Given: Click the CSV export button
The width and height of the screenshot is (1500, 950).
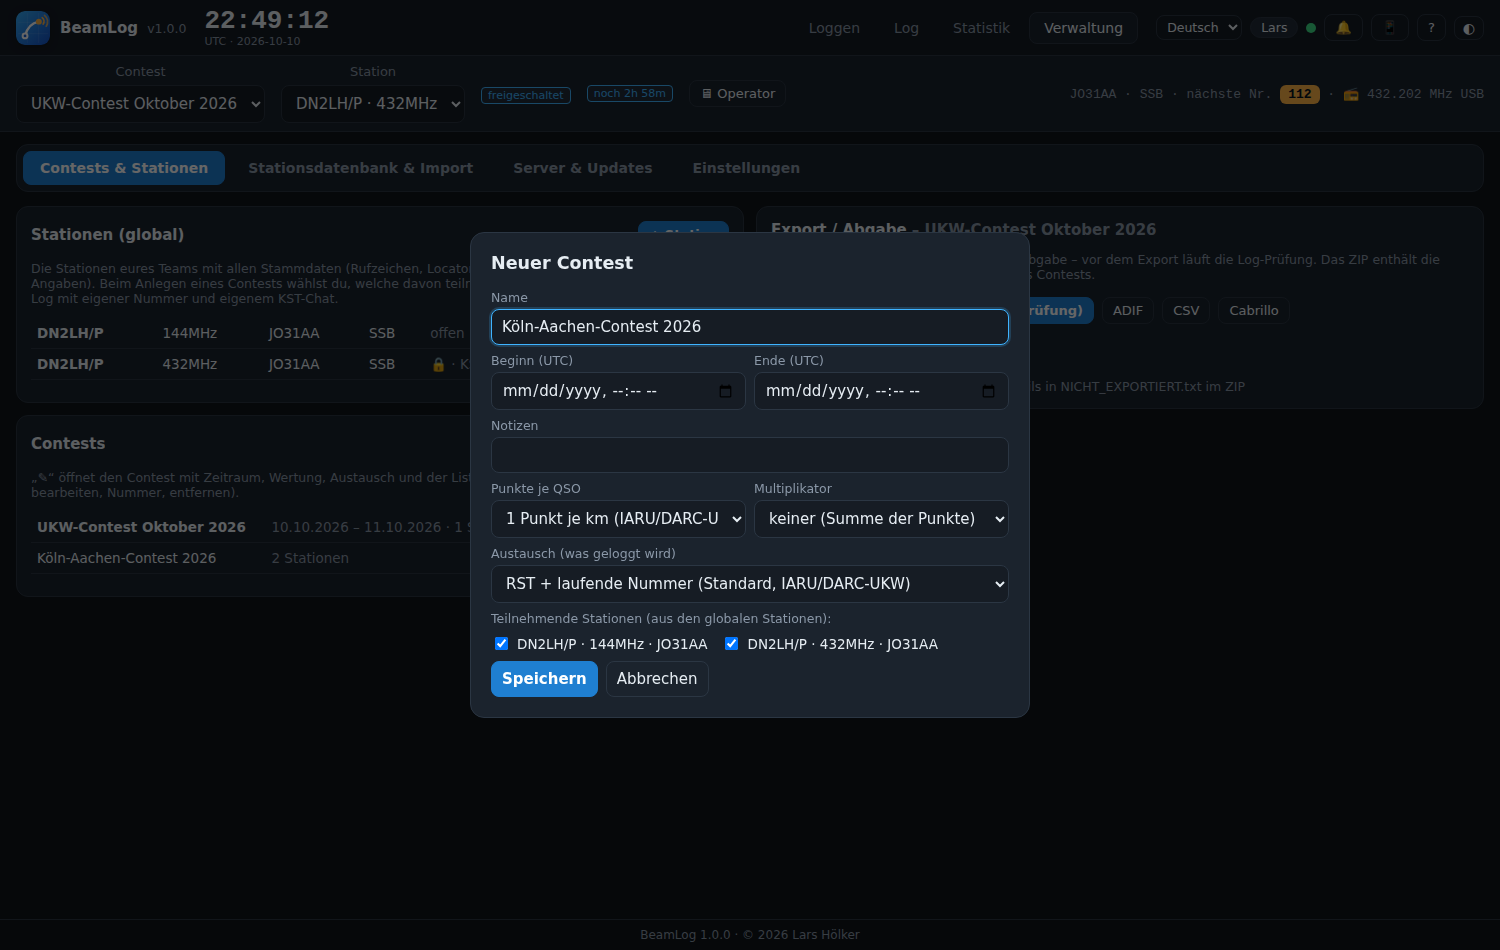Looking at the screenshot, I should pos(1186,311).
